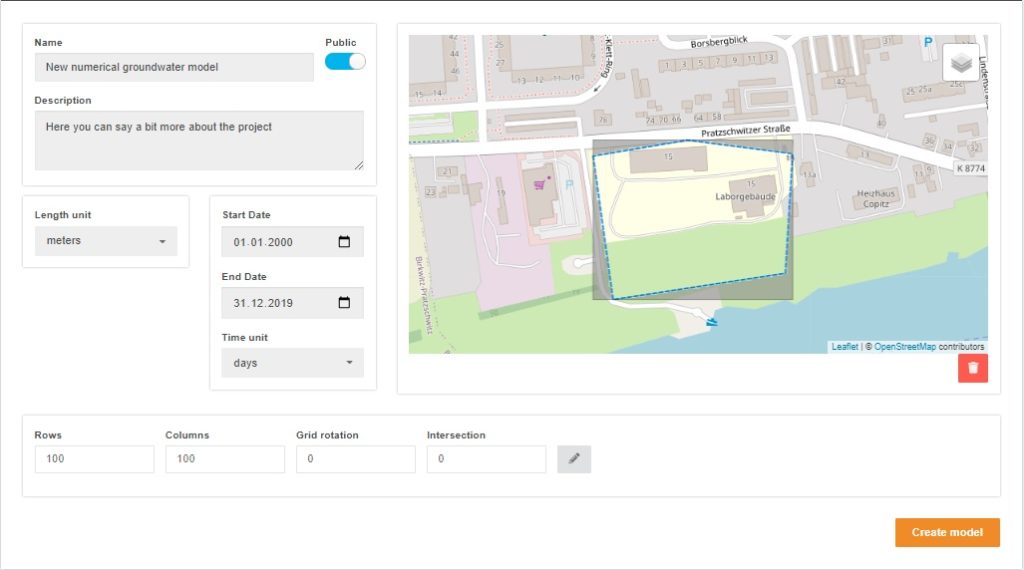Delete the drawn area with the red trash button
This screenshot has height=570, width=1024.
point(972,368)
